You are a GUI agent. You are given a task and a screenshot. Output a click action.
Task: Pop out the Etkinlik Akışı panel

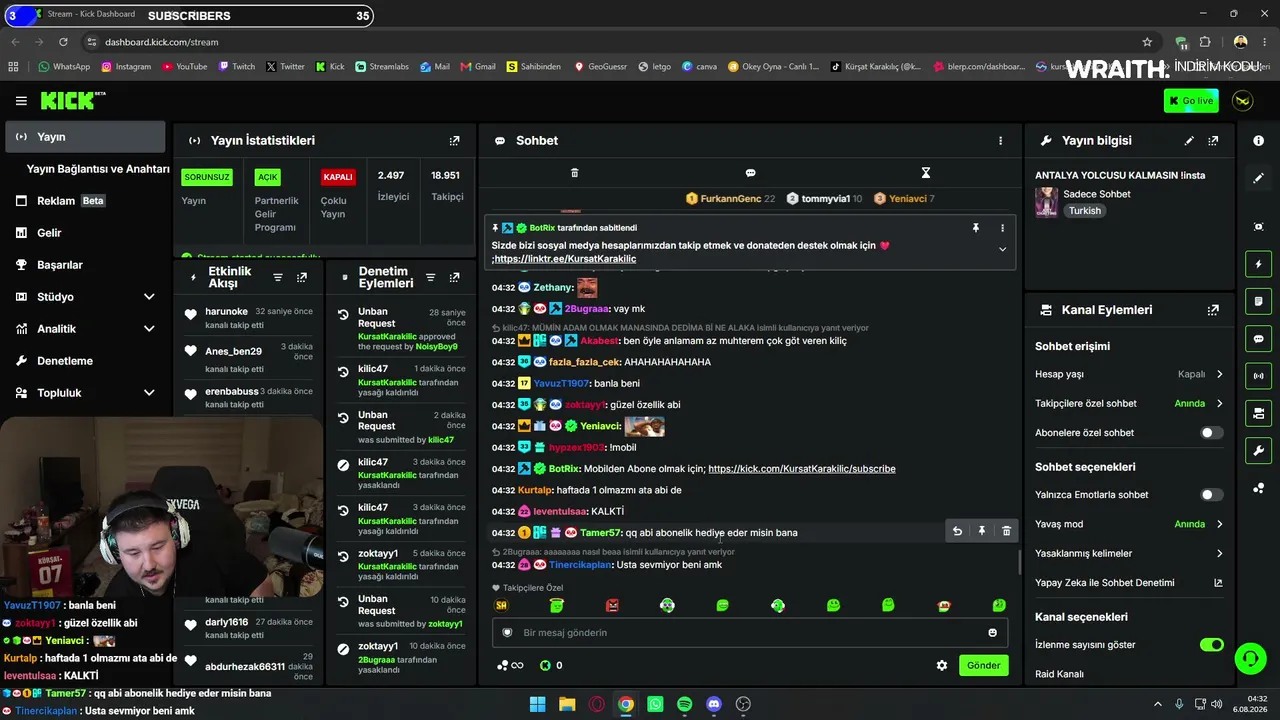(302, 277)
